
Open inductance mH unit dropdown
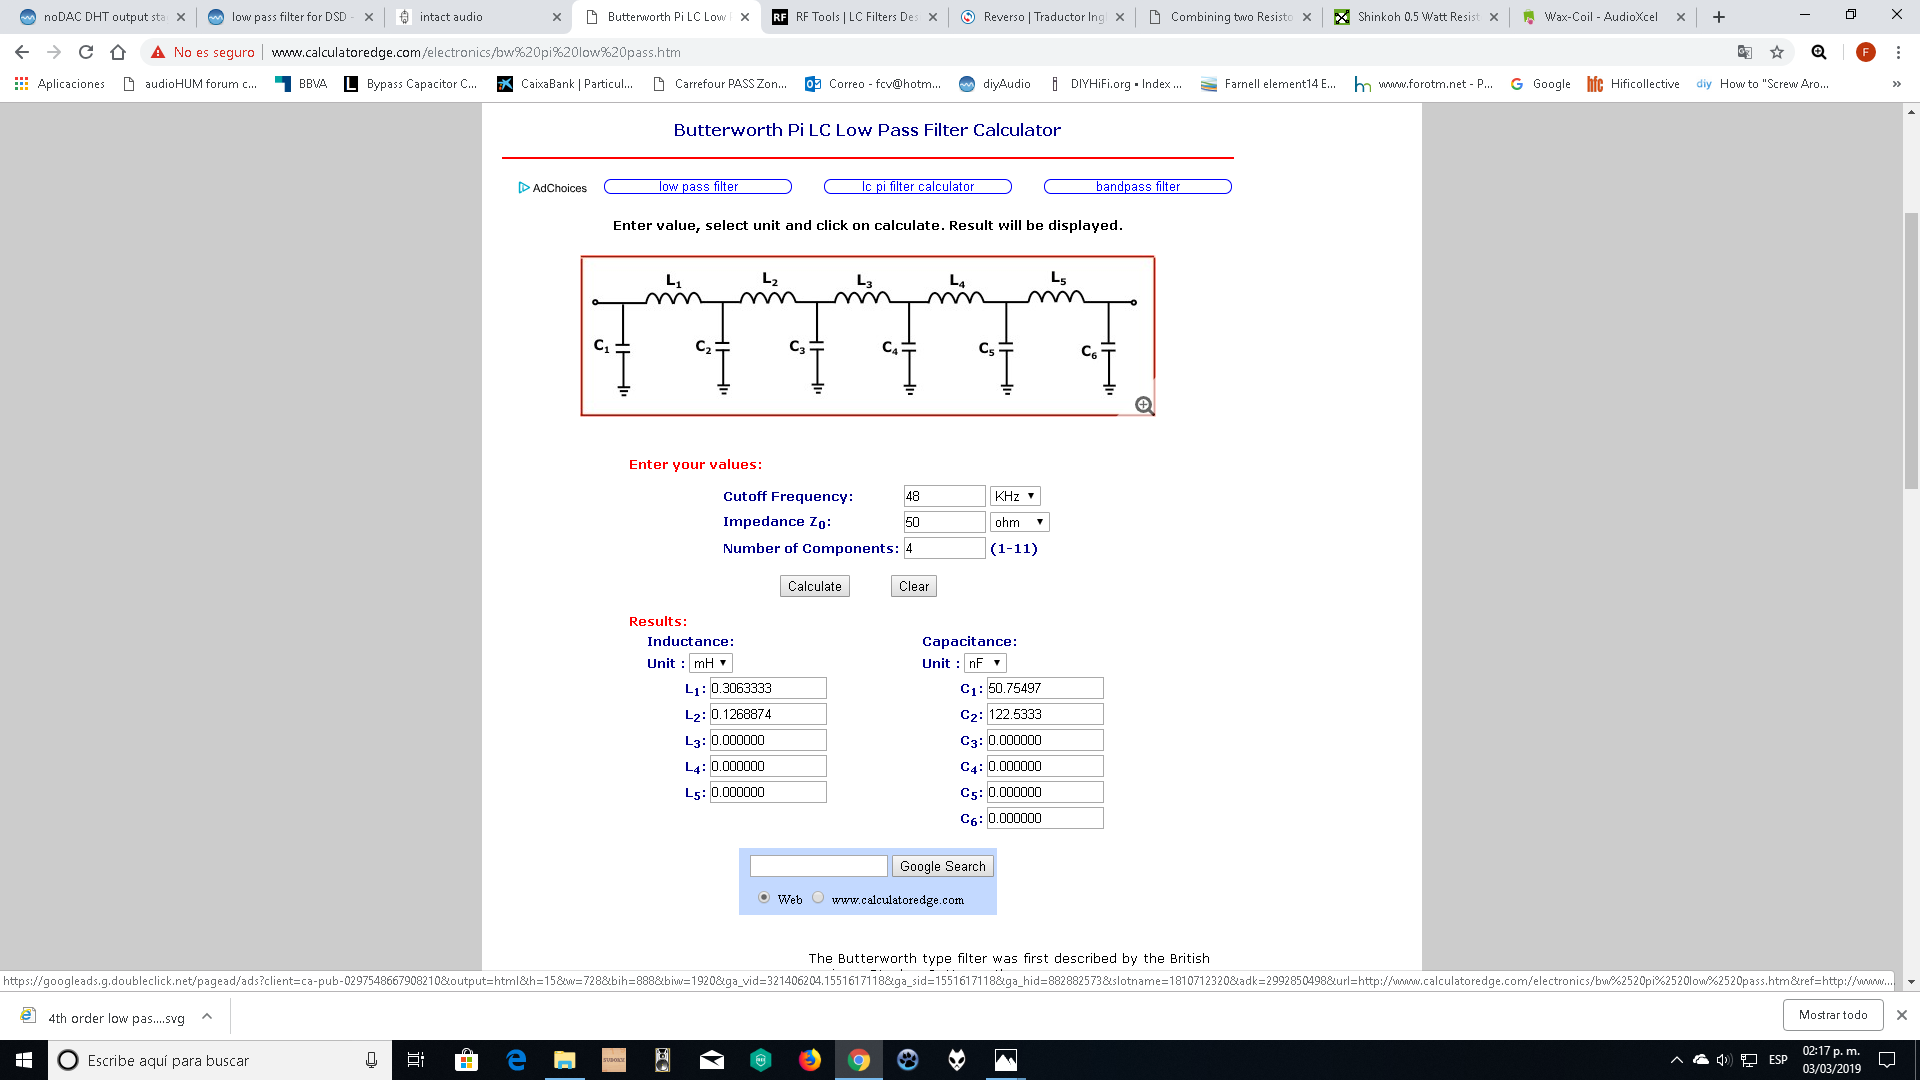point(711,663)
